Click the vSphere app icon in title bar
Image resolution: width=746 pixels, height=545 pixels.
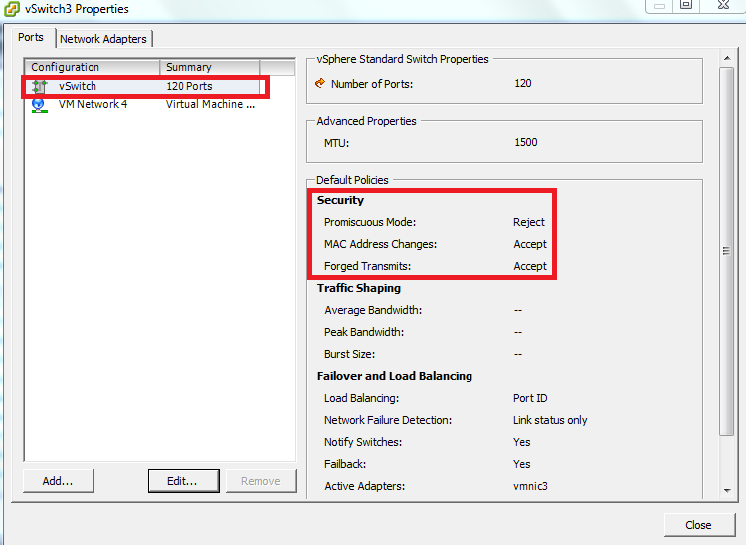click(12, 9)
